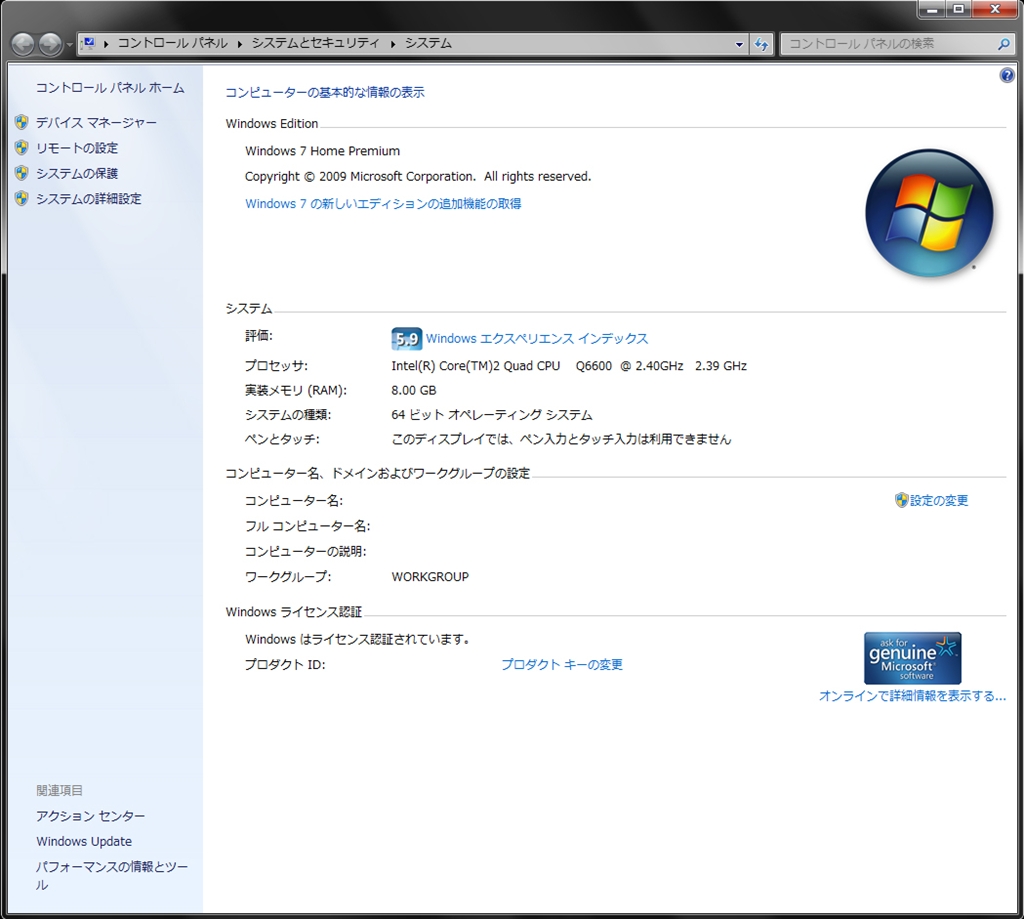This screenshot has width=1024, height=919.
Task: Click the processor value Intel(R) Core(TM)2 Quad
Action: pos(569,366)
